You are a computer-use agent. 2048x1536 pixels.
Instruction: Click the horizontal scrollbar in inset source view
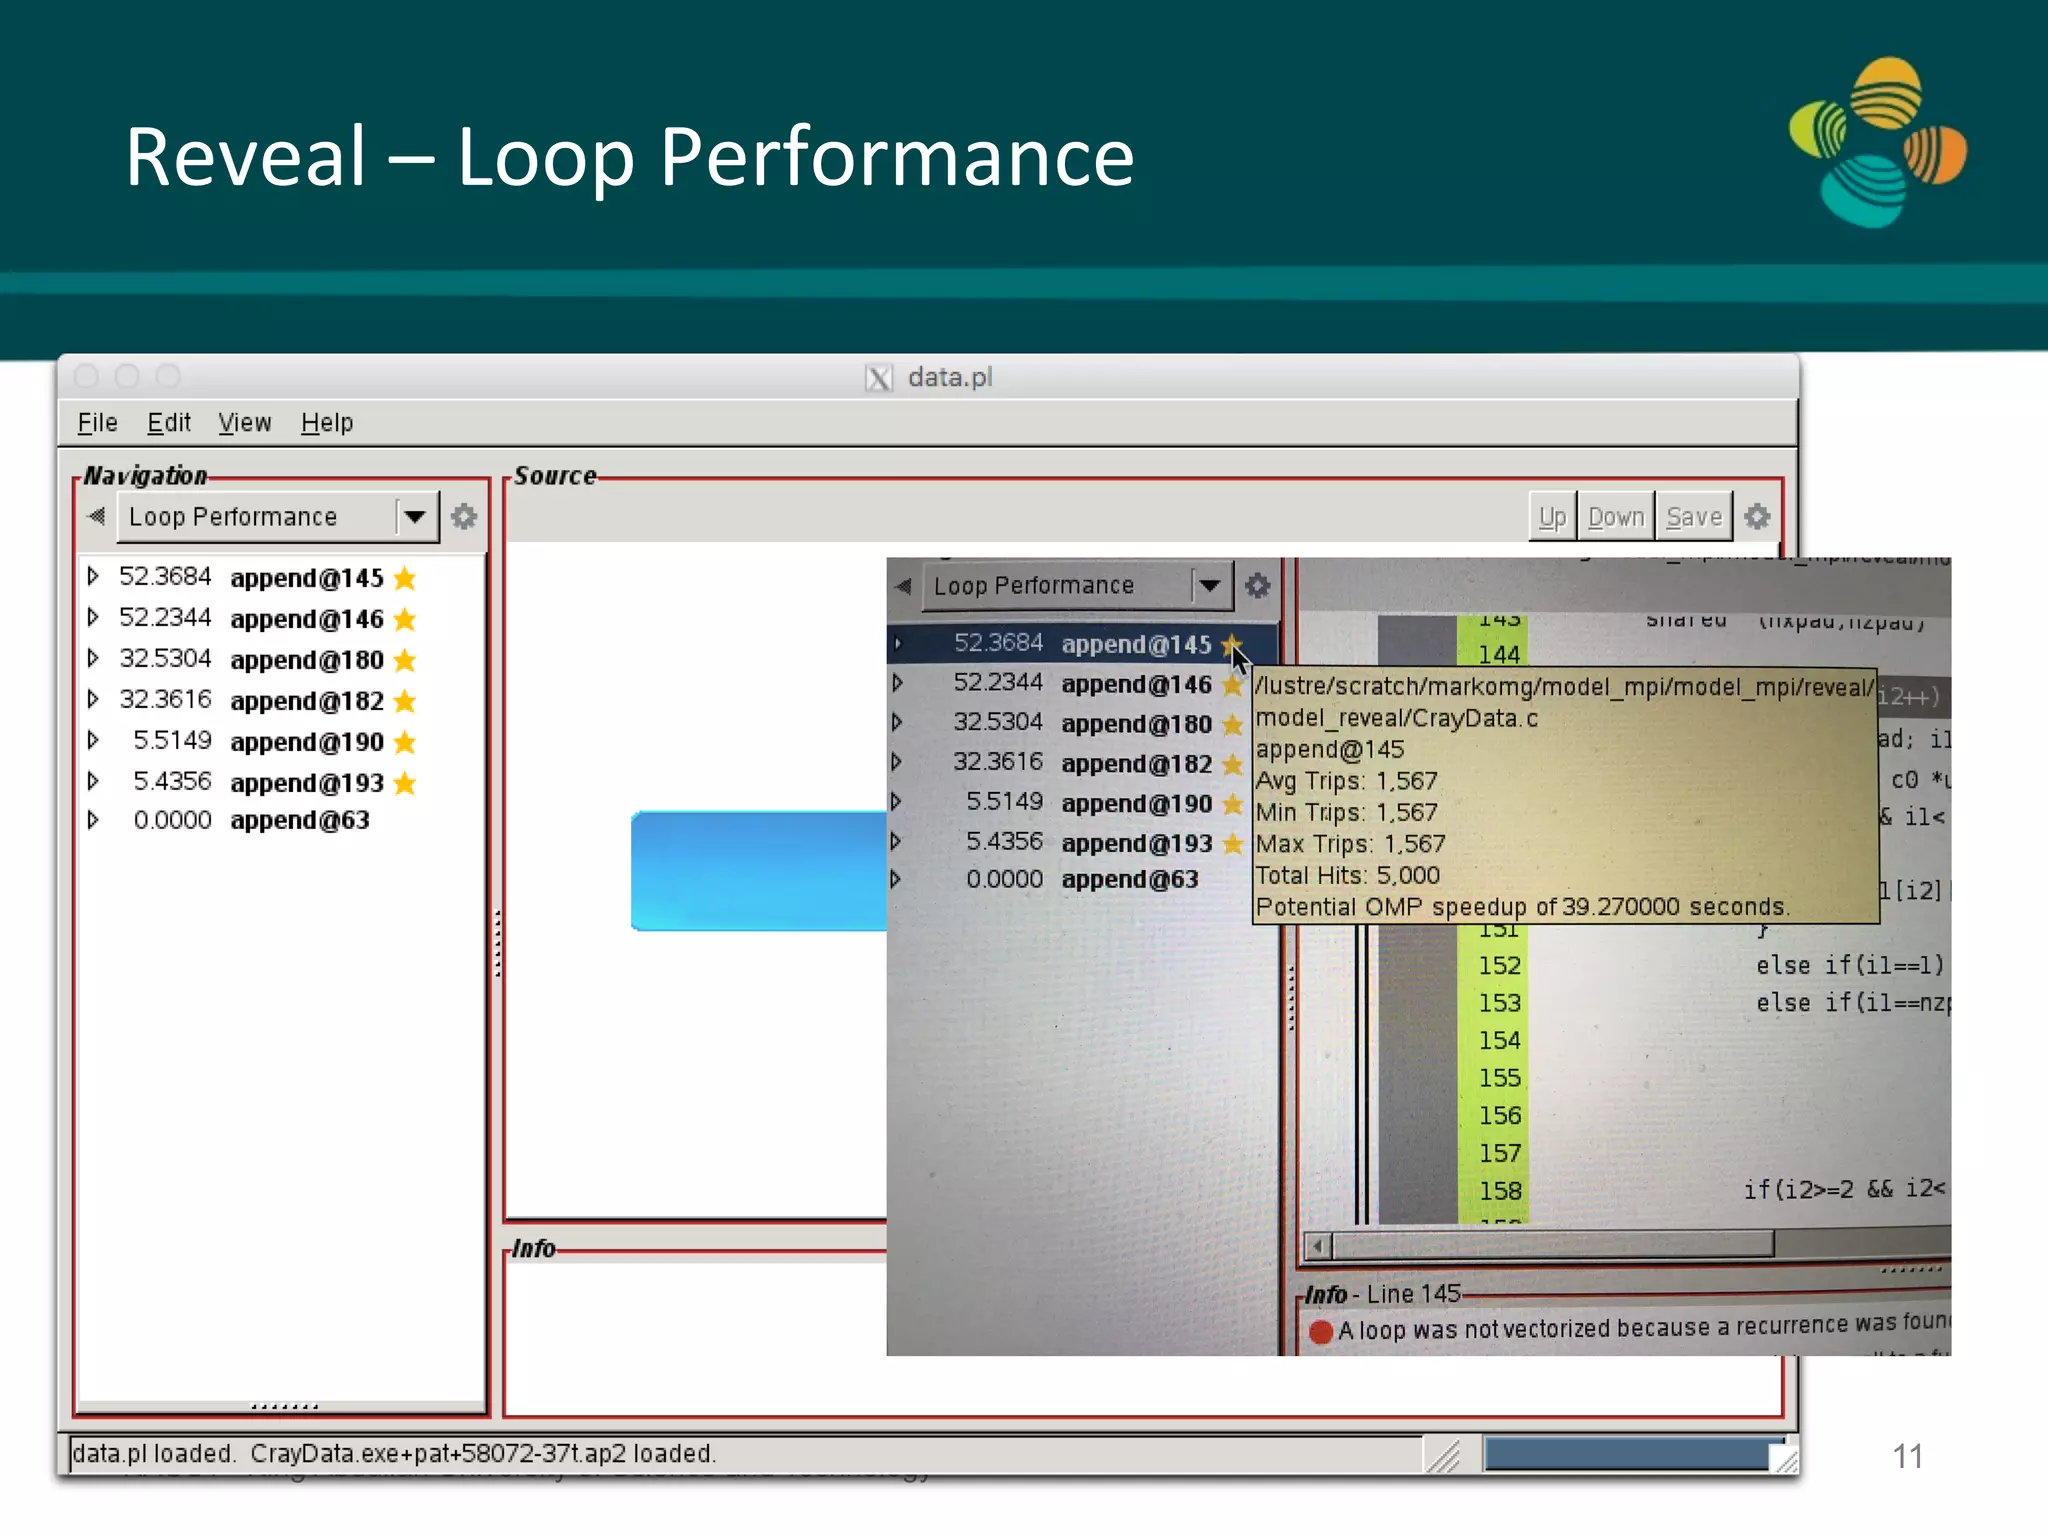click(x=1554, y=1245)
